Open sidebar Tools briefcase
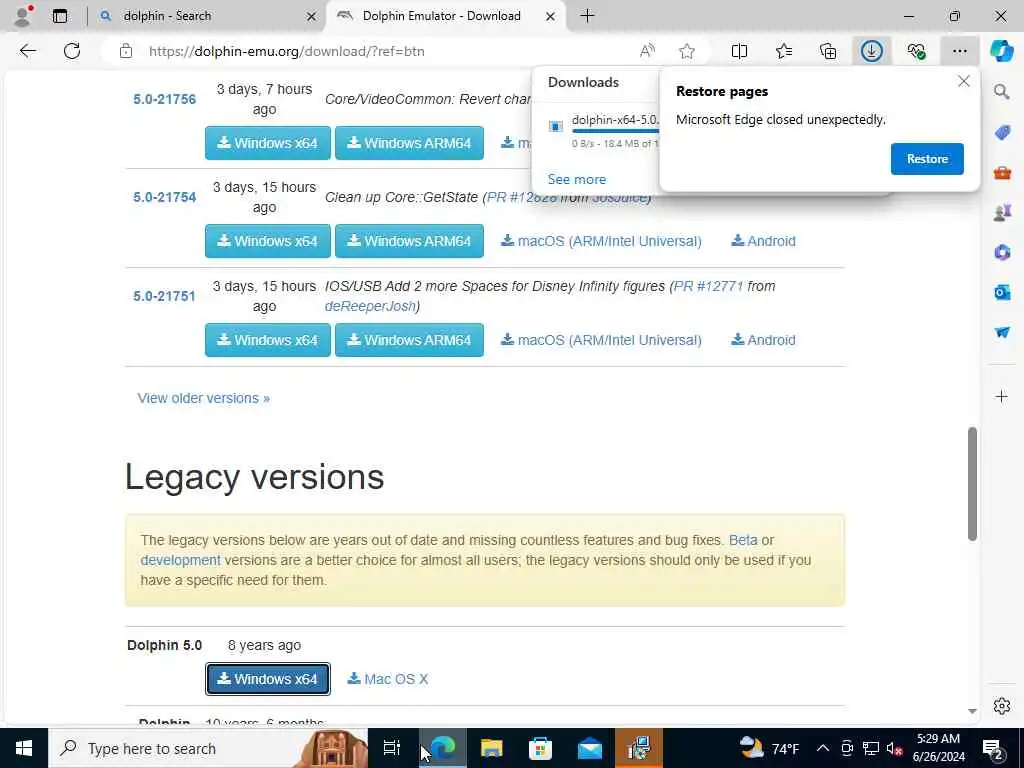 1002,173
